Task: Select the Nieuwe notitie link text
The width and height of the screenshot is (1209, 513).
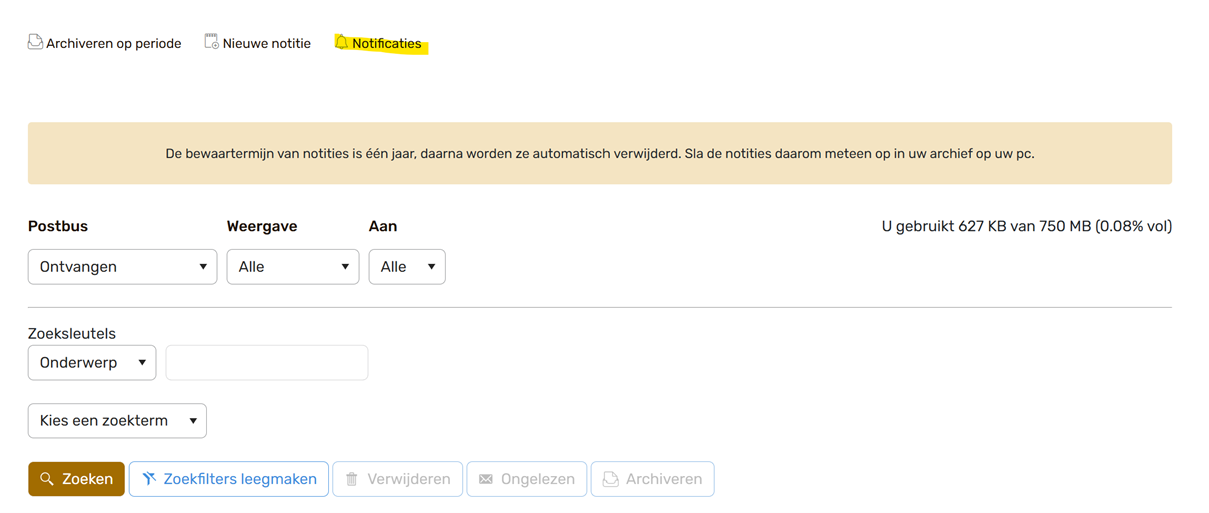Action: click(266, 44)
